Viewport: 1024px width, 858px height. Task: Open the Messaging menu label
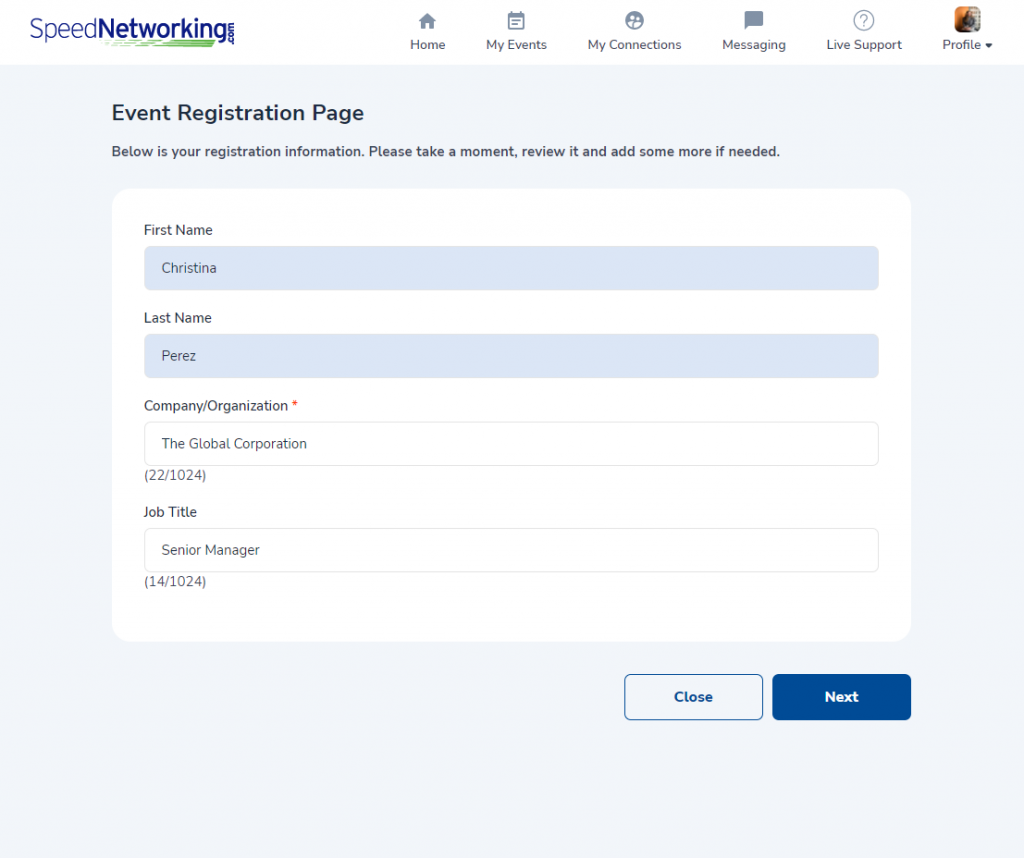[x=754, y=45]
